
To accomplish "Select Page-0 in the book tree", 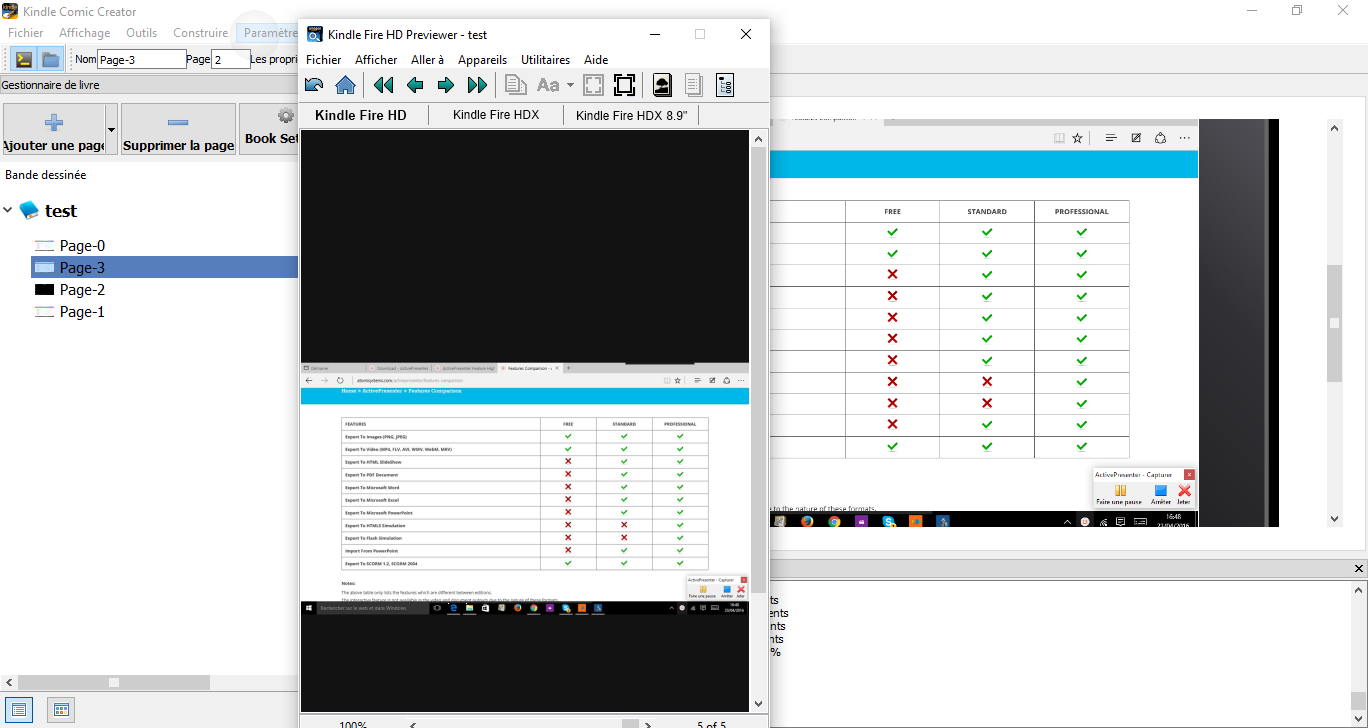I will [x=82, y=246].
